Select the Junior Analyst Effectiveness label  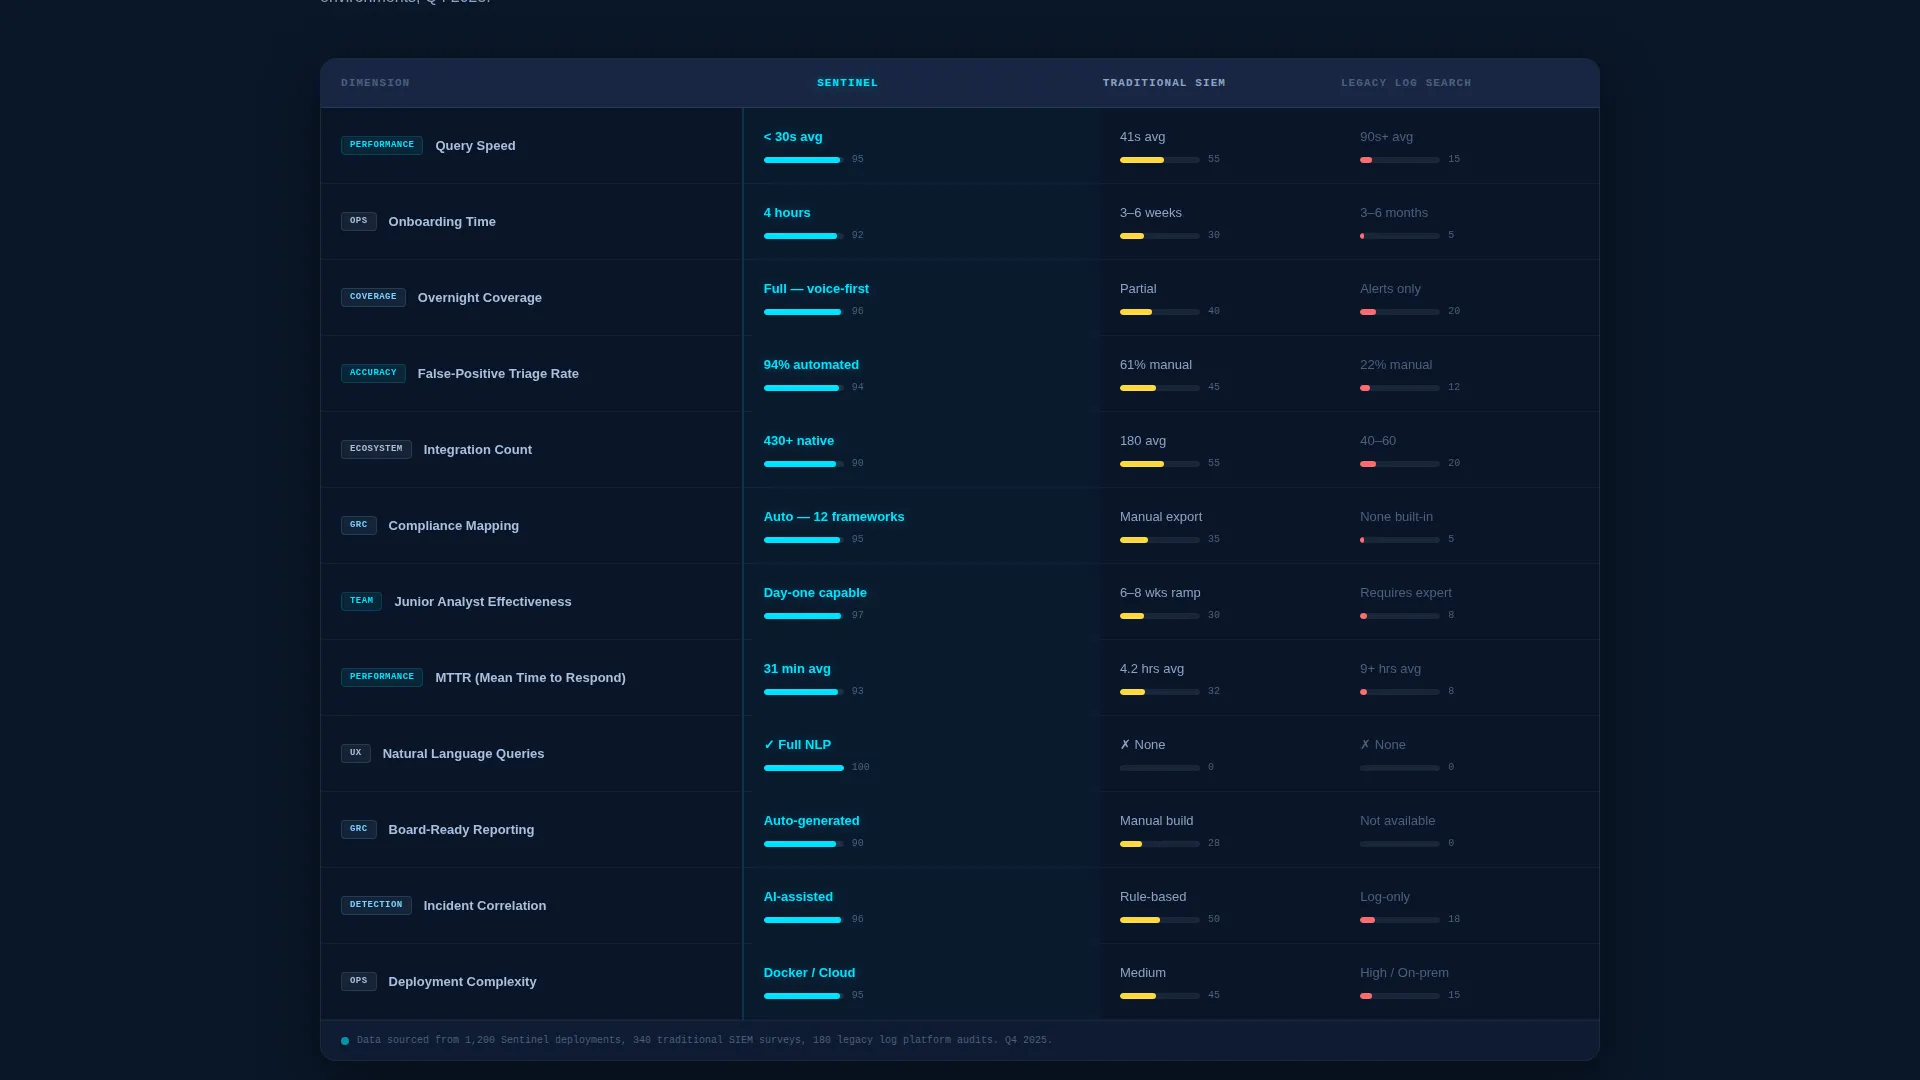pyautogui.click(x=483, y=602)
